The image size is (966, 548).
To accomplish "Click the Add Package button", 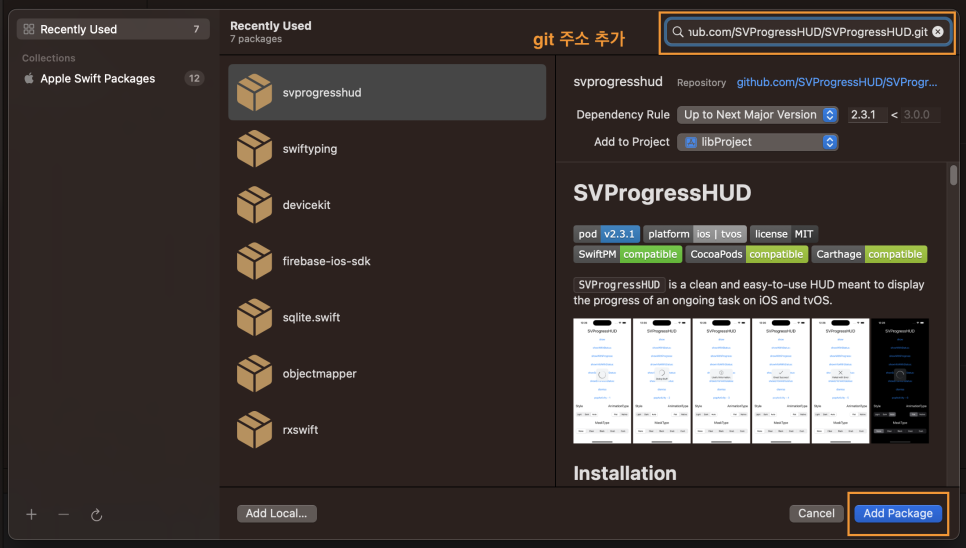I will 898,514.
